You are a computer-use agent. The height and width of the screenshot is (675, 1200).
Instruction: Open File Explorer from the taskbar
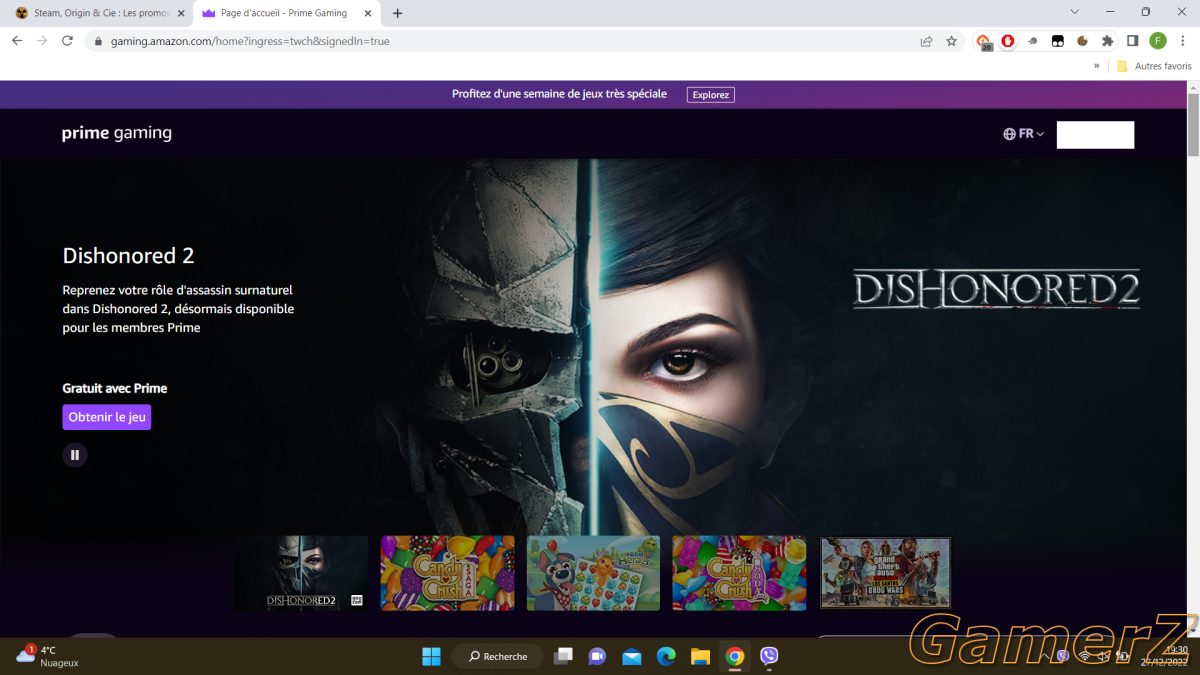(x=700, y=656)
